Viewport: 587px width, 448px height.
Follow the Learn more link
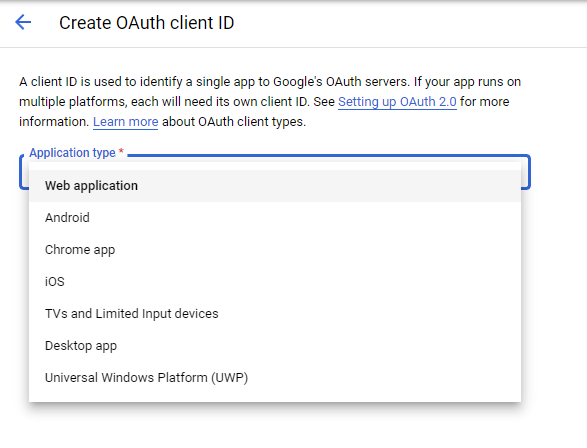click(x=125, y=122)
